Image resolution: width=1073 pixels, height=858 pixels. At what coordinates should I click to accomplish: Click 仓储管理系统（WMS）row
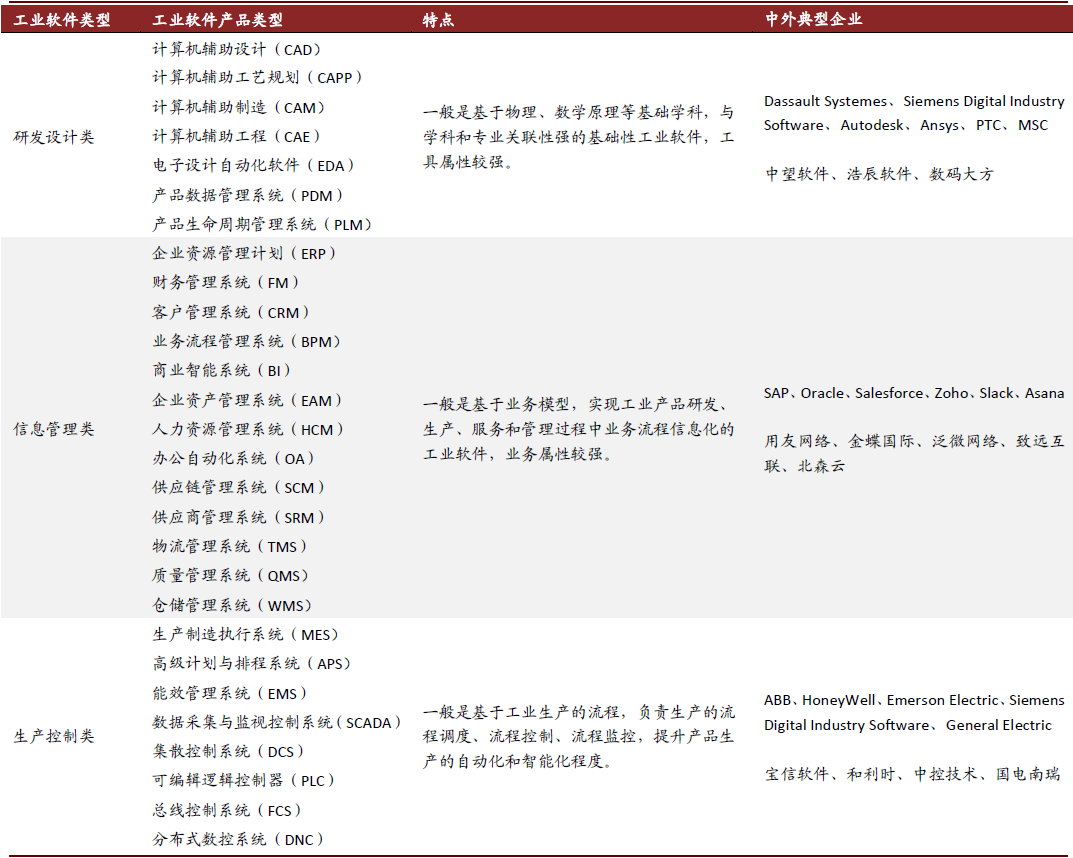coord(232,605)
